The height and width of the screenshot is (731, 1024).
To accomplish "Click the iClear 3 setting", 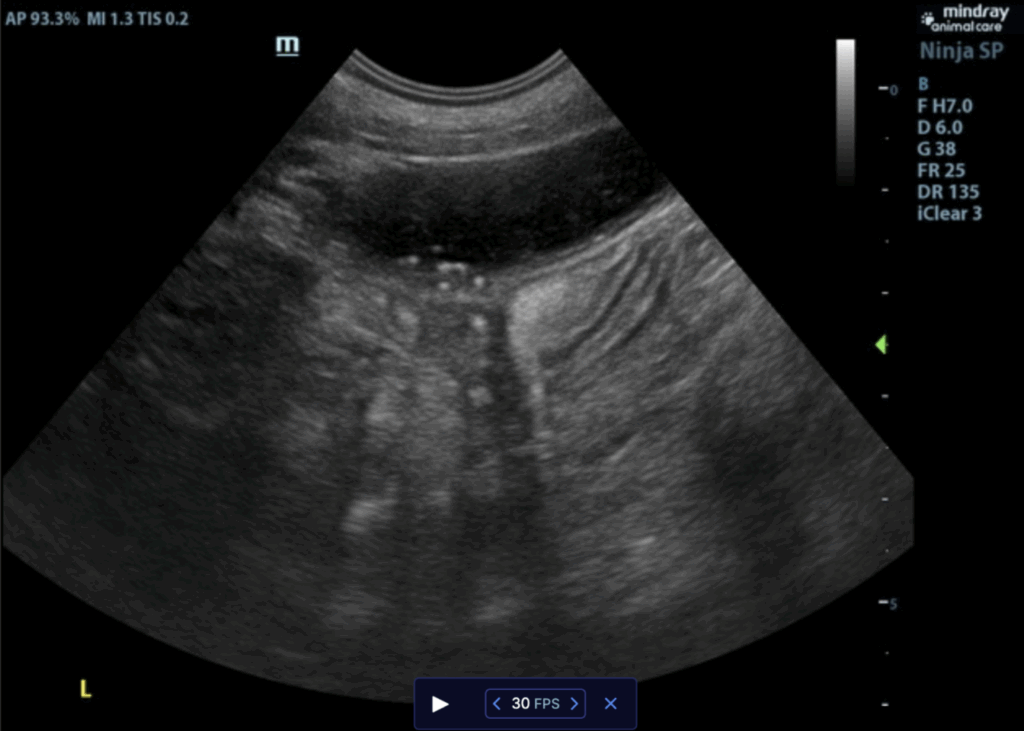I will point(949,213).
